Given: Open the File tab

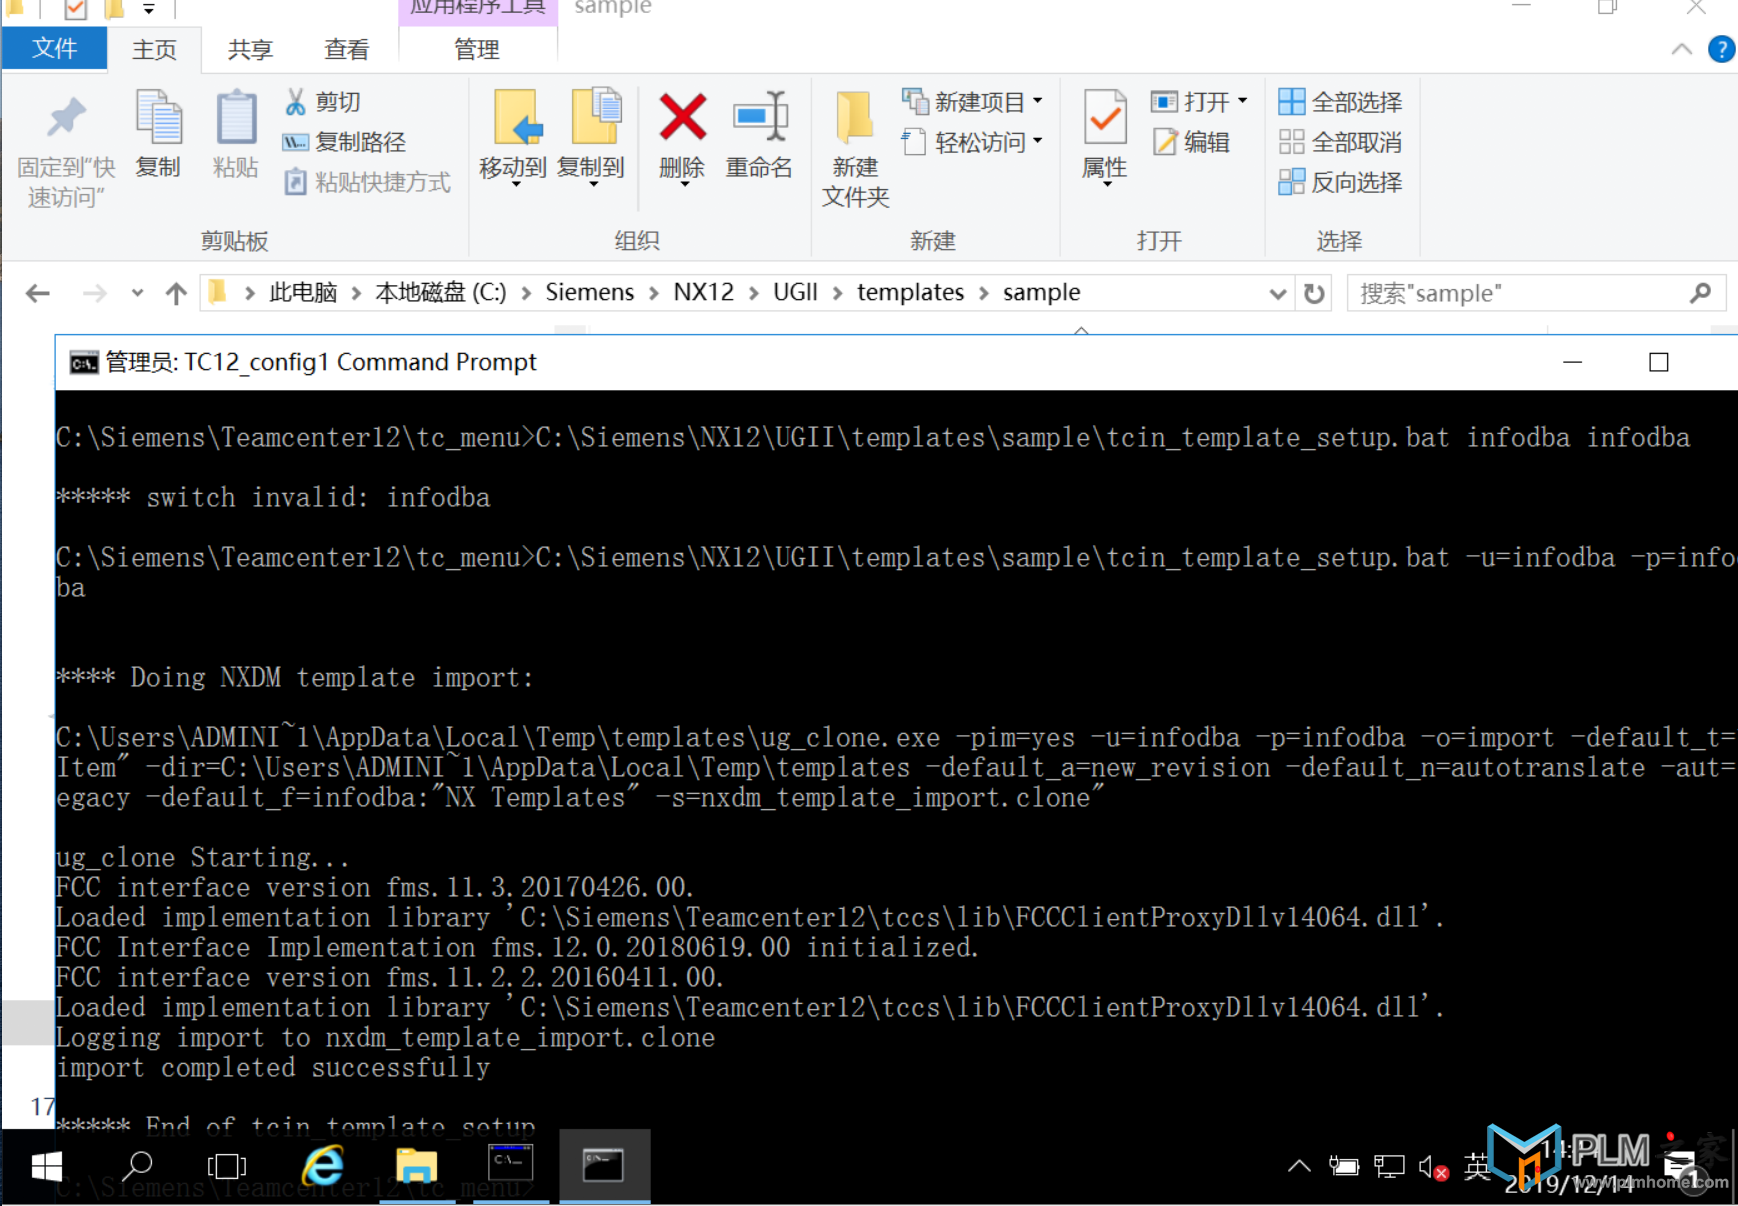Looking at the screenshot, I should click(55, 49).
